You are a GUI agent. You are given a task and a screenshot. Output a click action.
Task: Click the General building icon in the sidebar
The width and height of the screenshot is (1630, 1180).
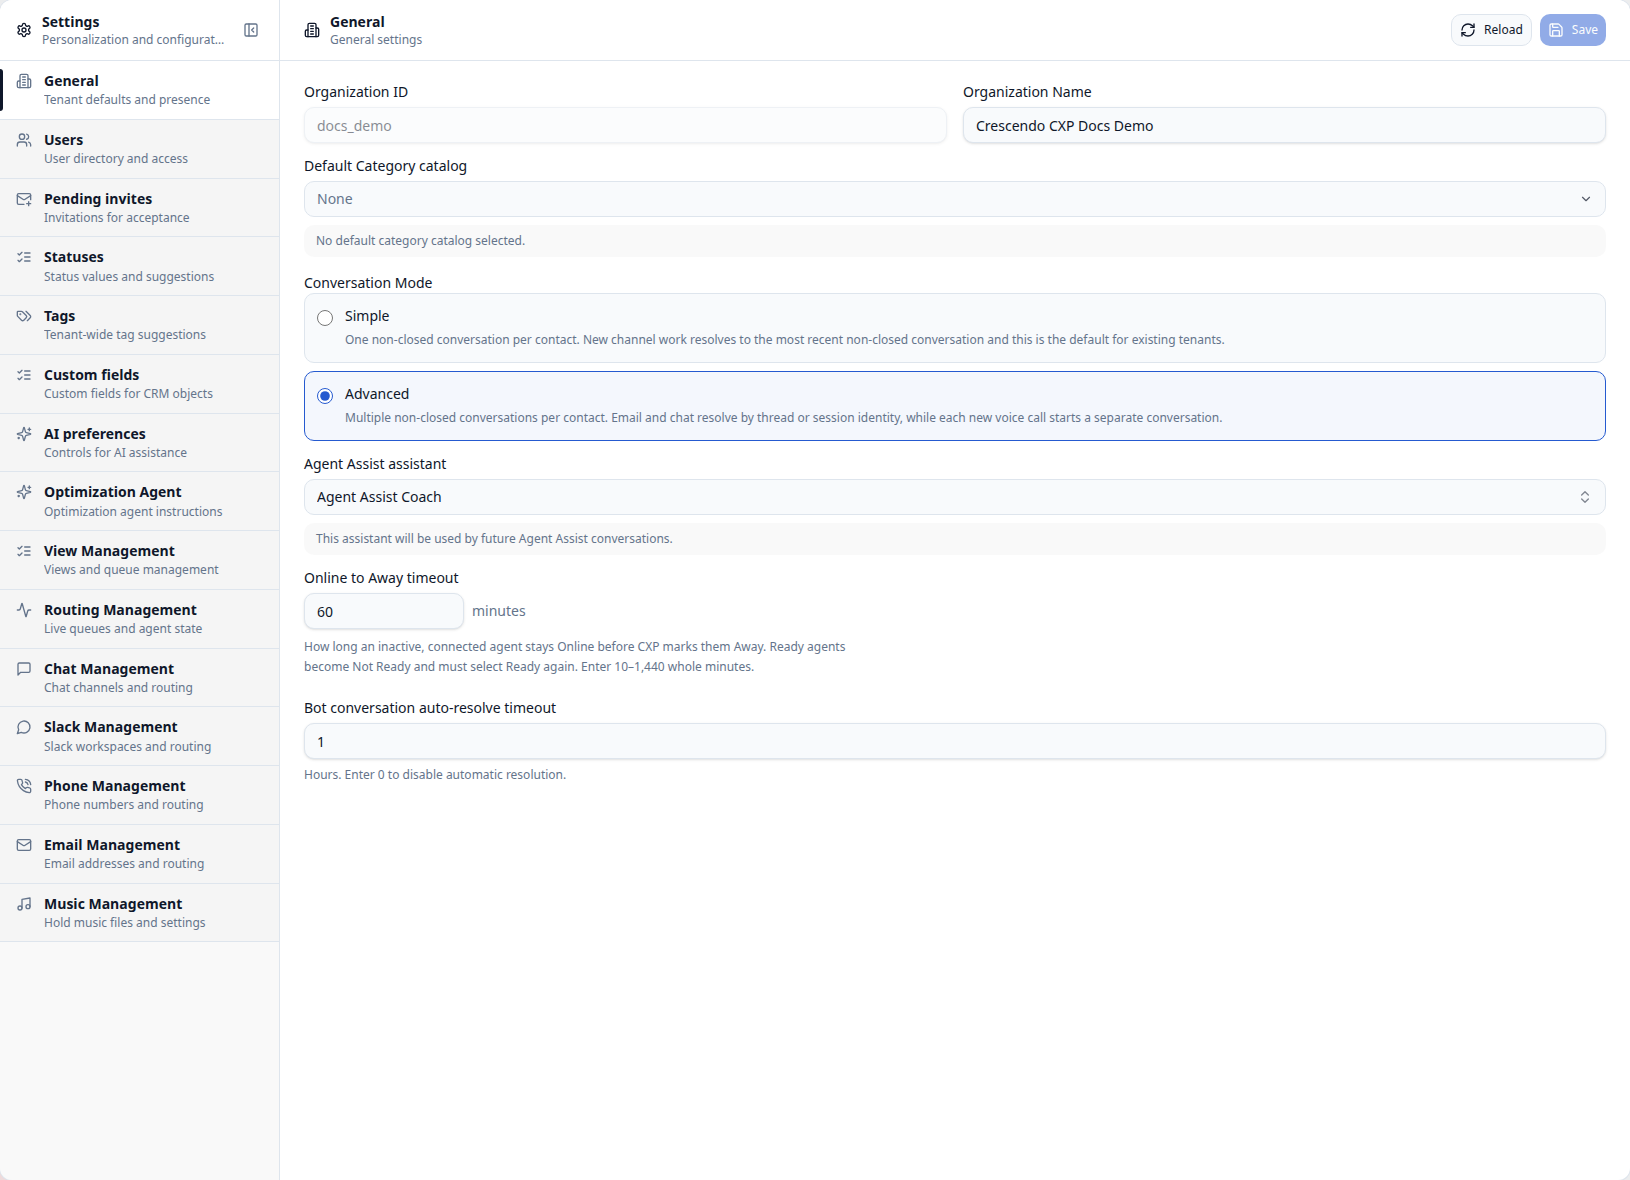(x=24, y=81)
